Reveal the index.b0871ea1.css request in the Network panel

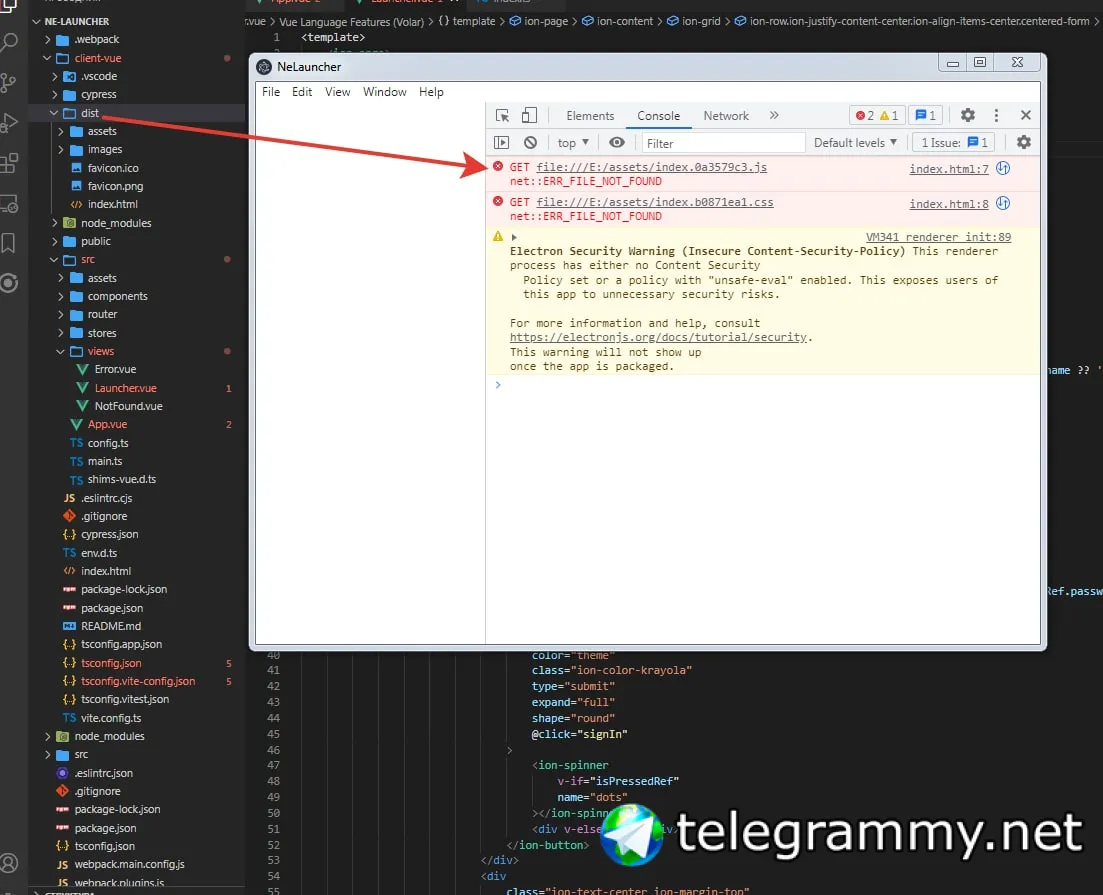coord(1003,203)
